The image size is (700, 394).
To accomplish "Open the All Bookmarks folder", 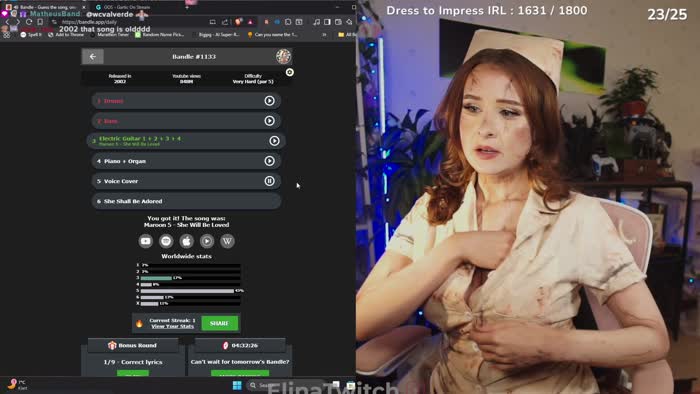I will 347,34.
